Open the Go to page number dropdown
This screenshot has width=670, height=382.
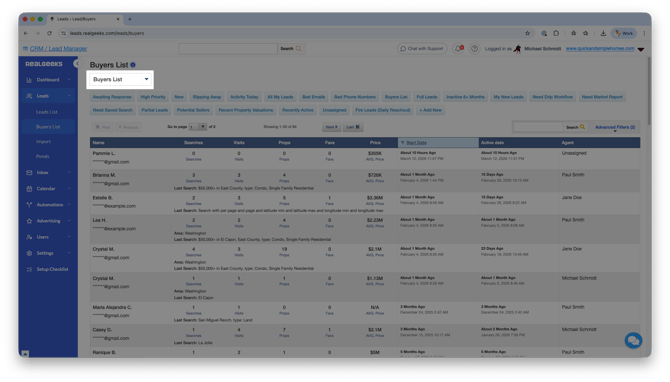tap(198, 127)
